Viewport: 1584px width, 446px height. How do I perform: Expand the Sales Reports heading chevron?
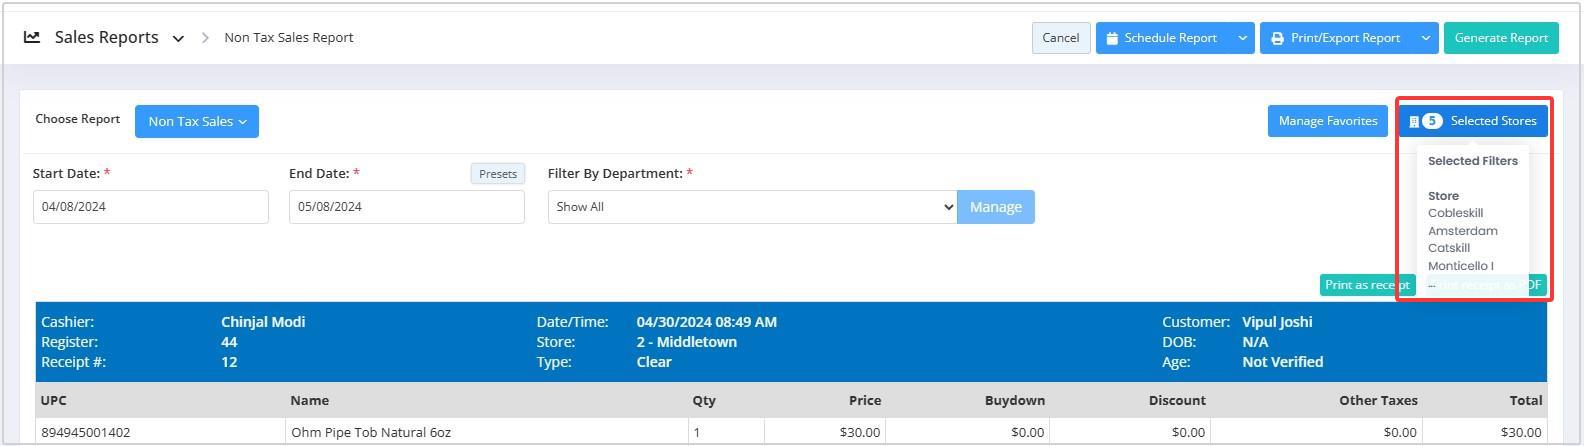pyautogui.click(x=178, y=38)
